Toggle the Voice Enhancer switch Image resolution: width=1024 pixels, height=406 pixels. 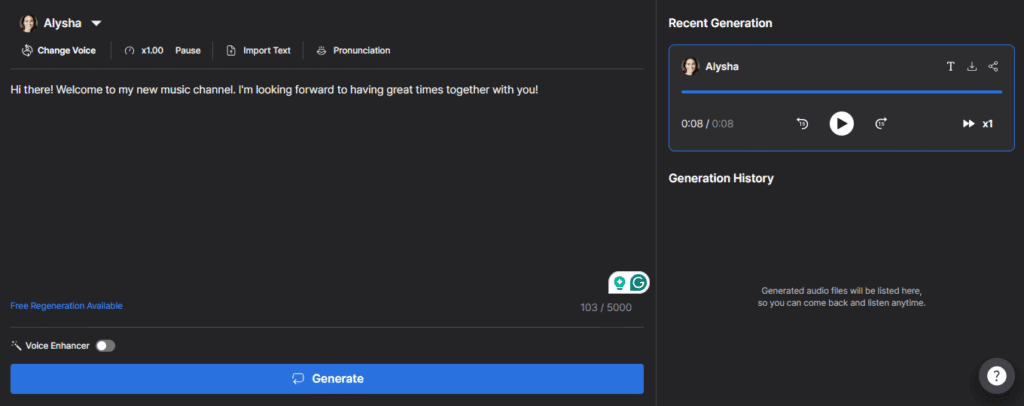(105, 346)
